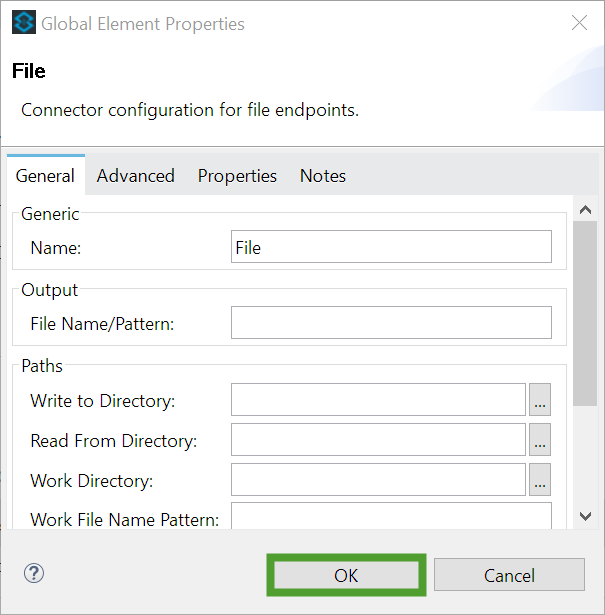Image resolution: width=605 pixels, height=615 pixels.
Task: Browse for Work Directory path
Action: (540, 480)
